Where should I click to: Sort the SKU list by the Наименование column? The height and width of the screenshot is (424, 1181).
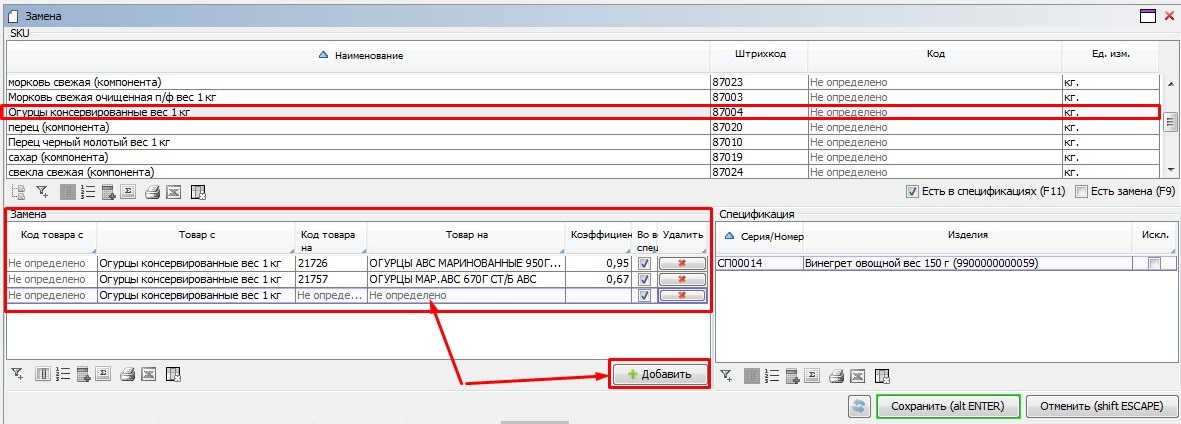pos(360,55)
